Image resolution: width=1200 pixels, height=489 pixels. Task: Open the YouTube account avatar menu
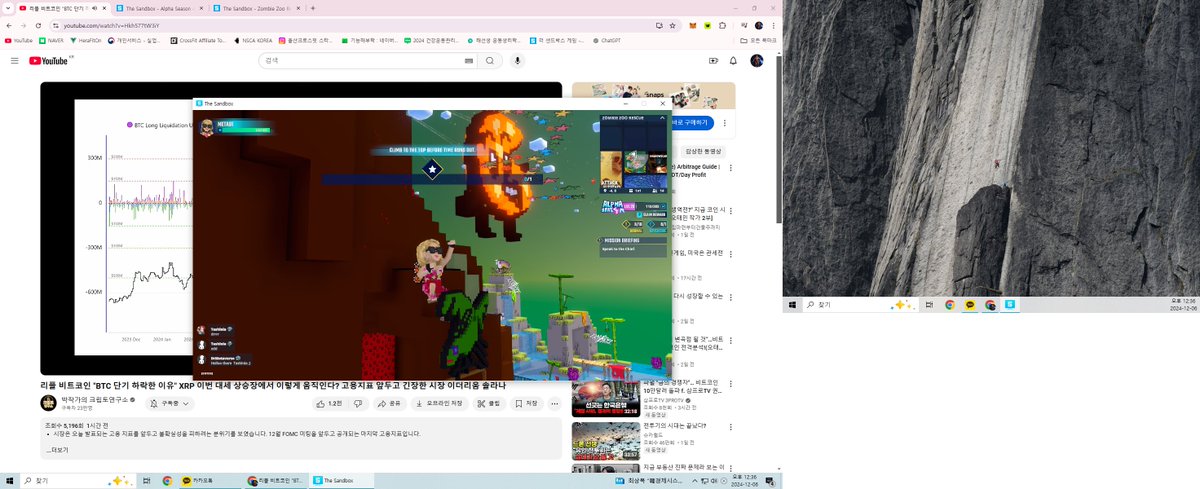757,61
